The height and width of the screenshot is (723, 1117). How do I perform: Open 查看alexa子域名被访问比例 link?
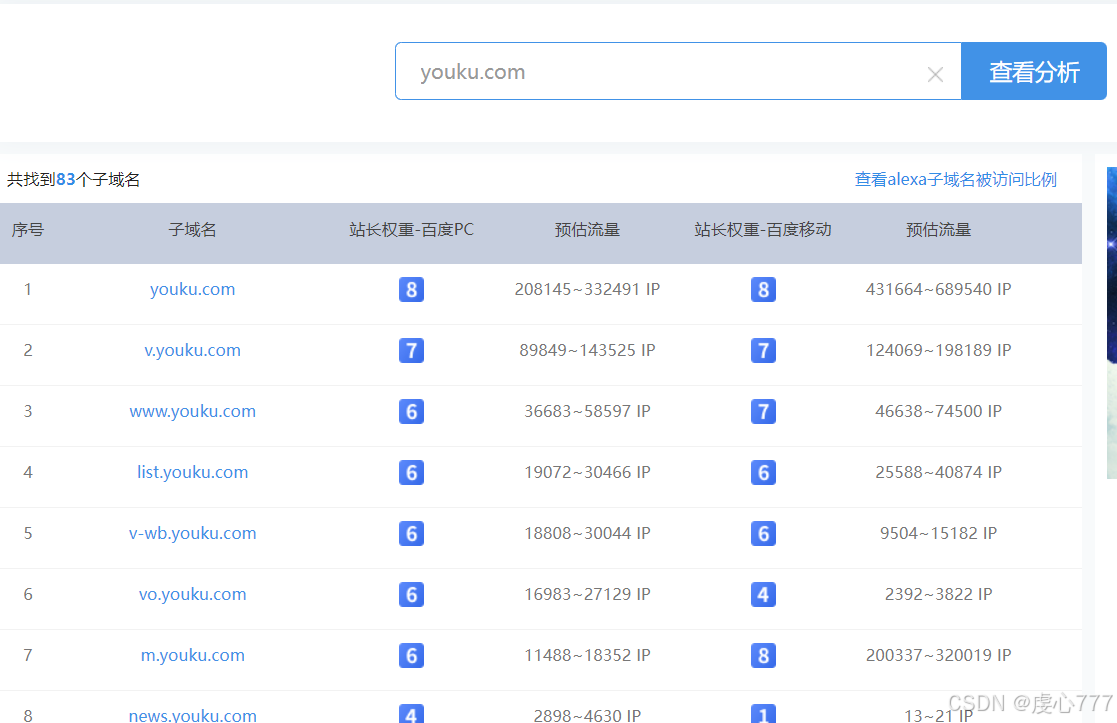point(955,180)
